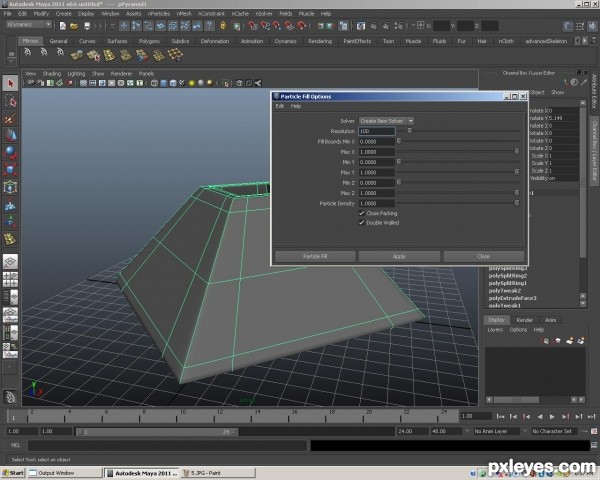Click the Particle Fill button

315,256
